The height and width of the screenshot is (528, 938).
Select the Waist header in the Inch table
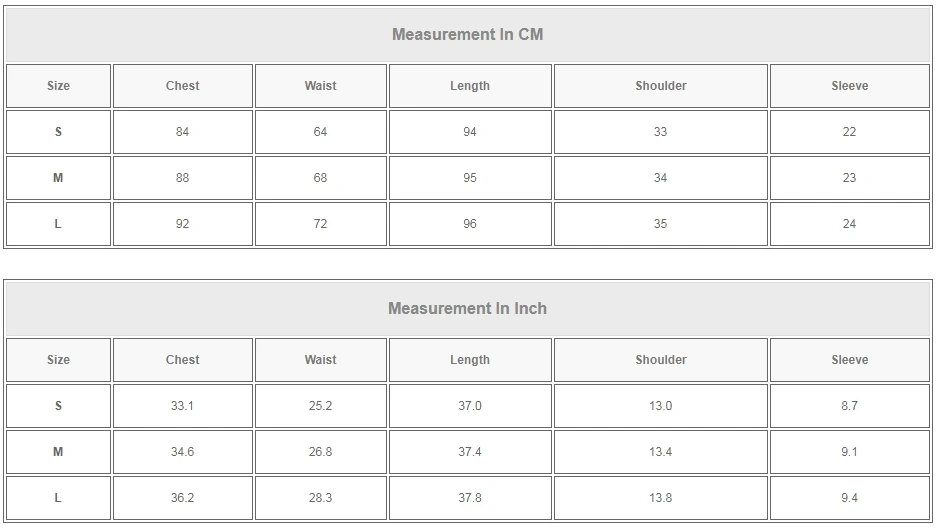[320, 360]
